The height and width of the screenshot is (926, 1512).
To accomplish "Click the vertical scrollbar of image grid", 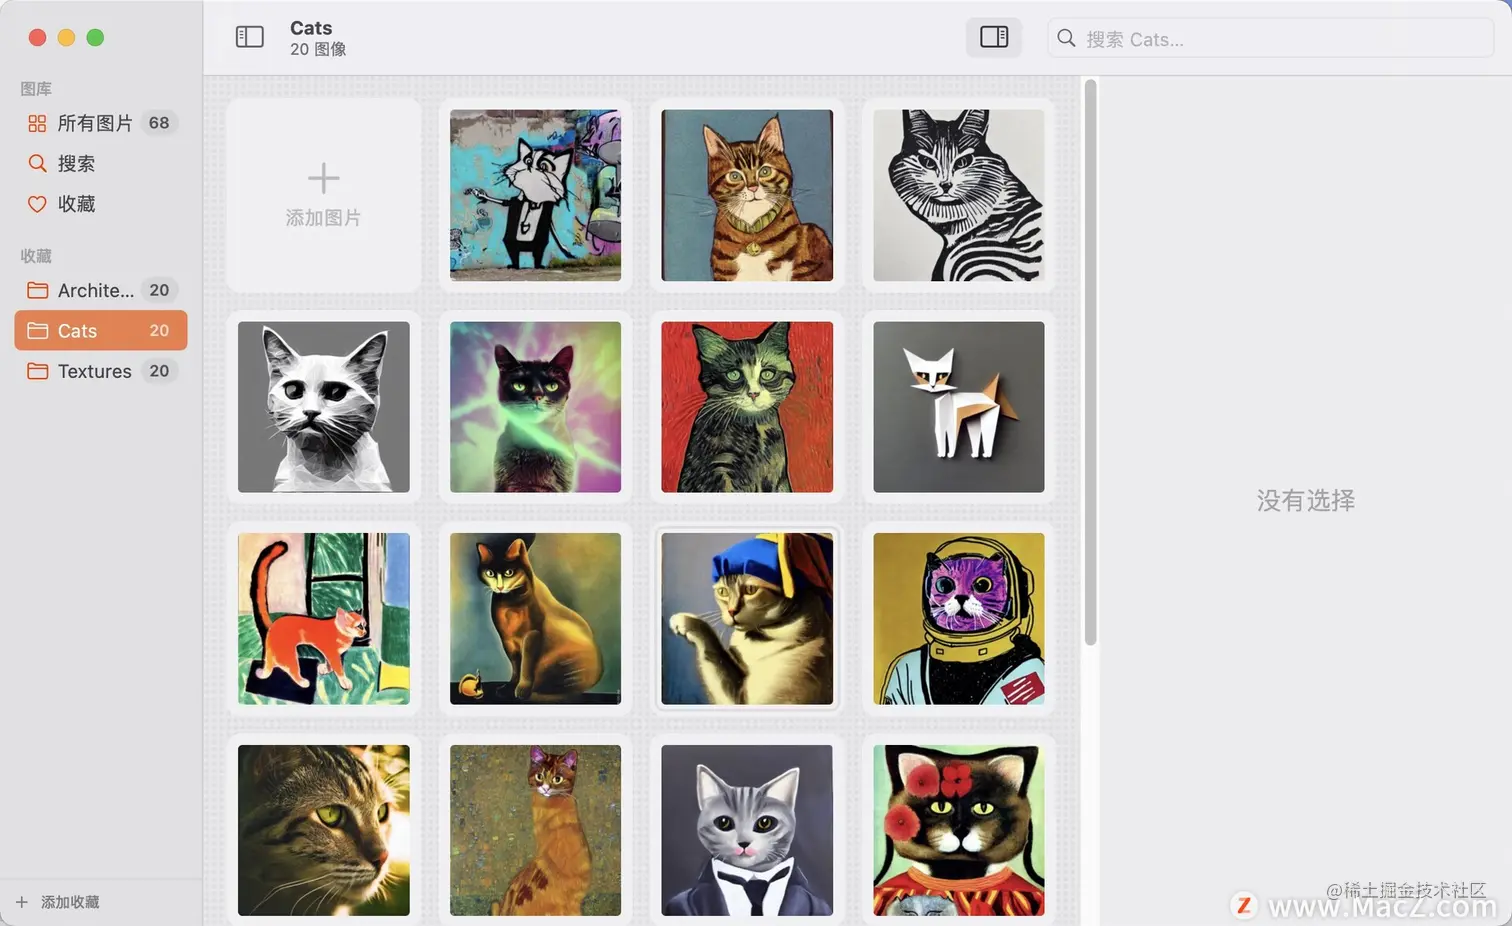I will (1090, 362).
